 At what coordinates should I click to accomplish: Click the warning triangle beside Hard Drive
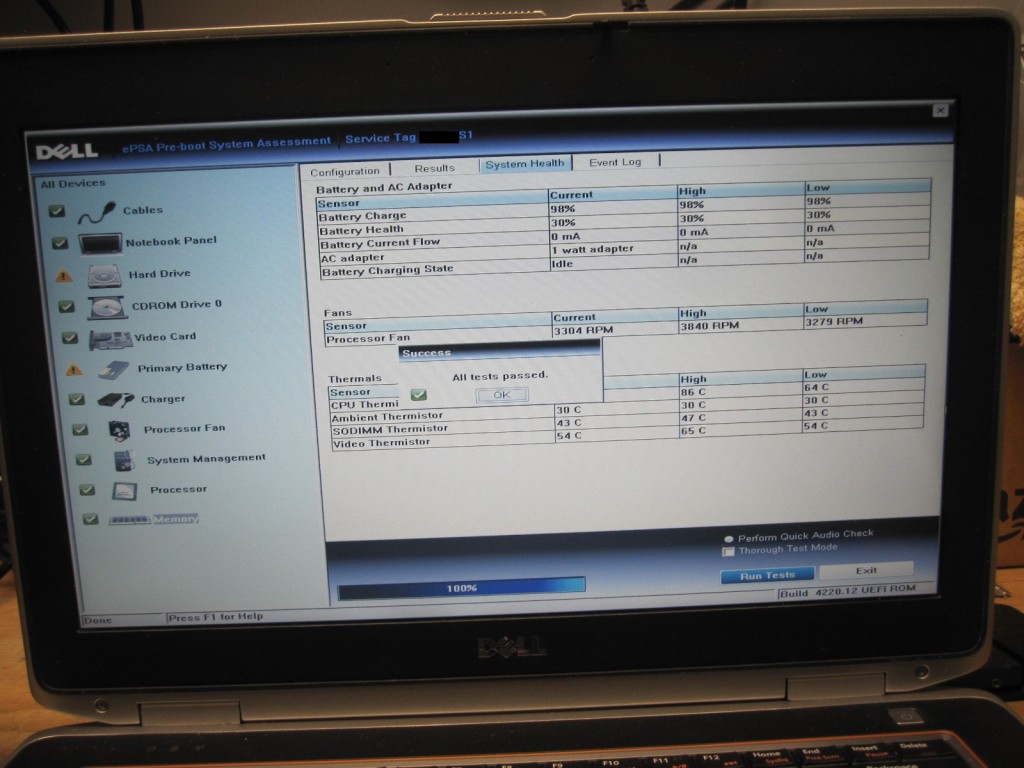(63, 276)
